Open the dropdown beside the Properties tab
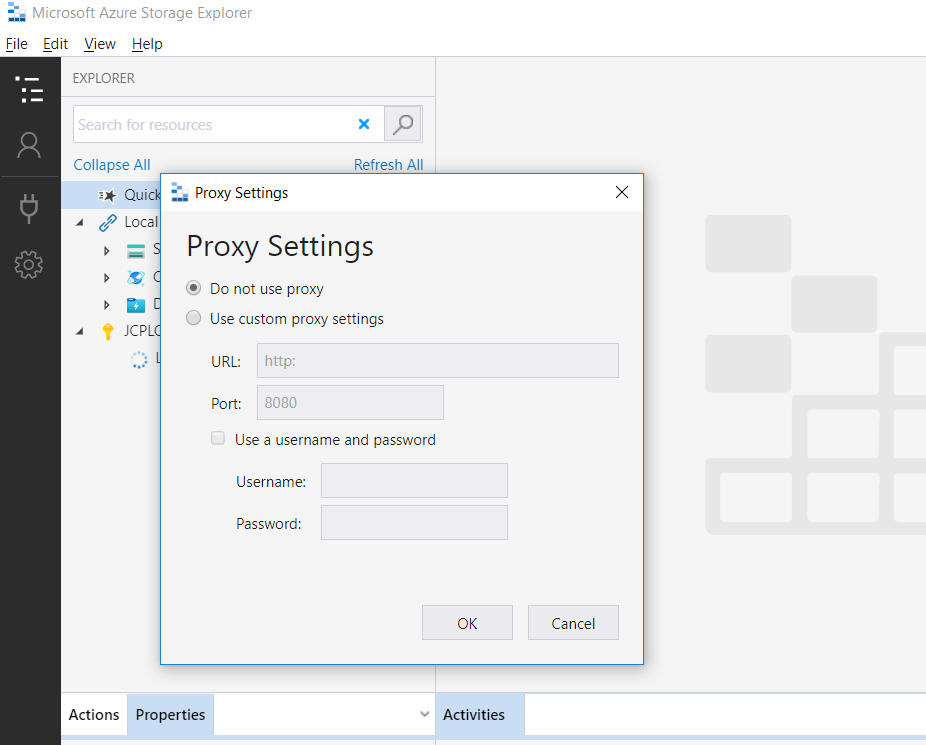This screenshot has height=745, width=926. pos(424,714)
